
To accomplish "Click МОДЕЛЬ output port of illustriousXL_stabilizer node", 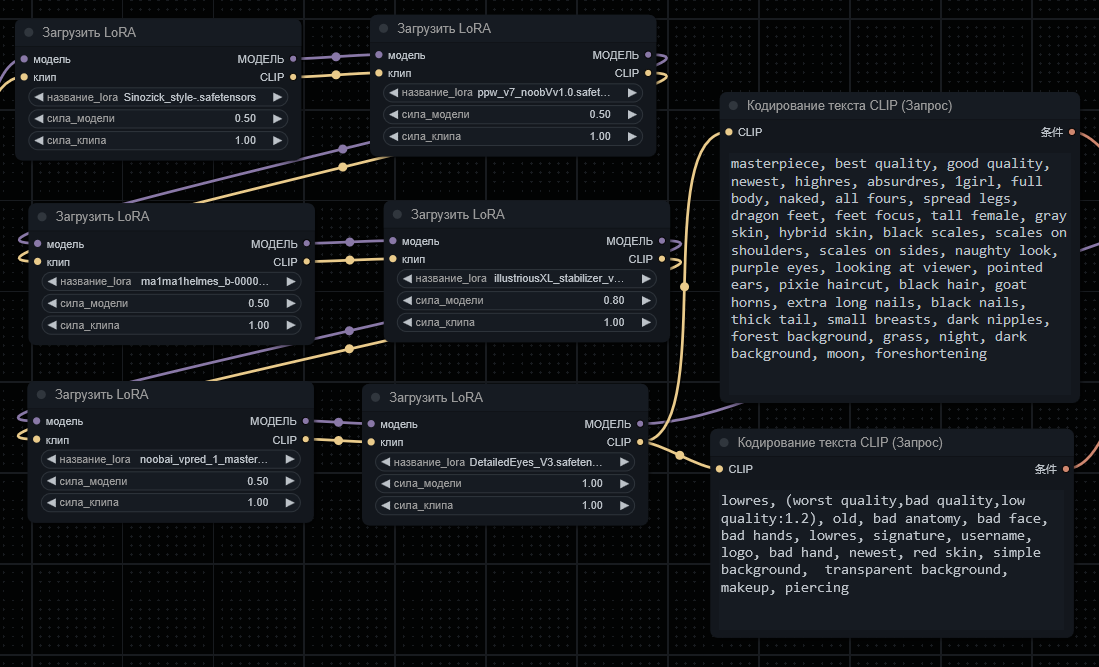I will 662,241.
